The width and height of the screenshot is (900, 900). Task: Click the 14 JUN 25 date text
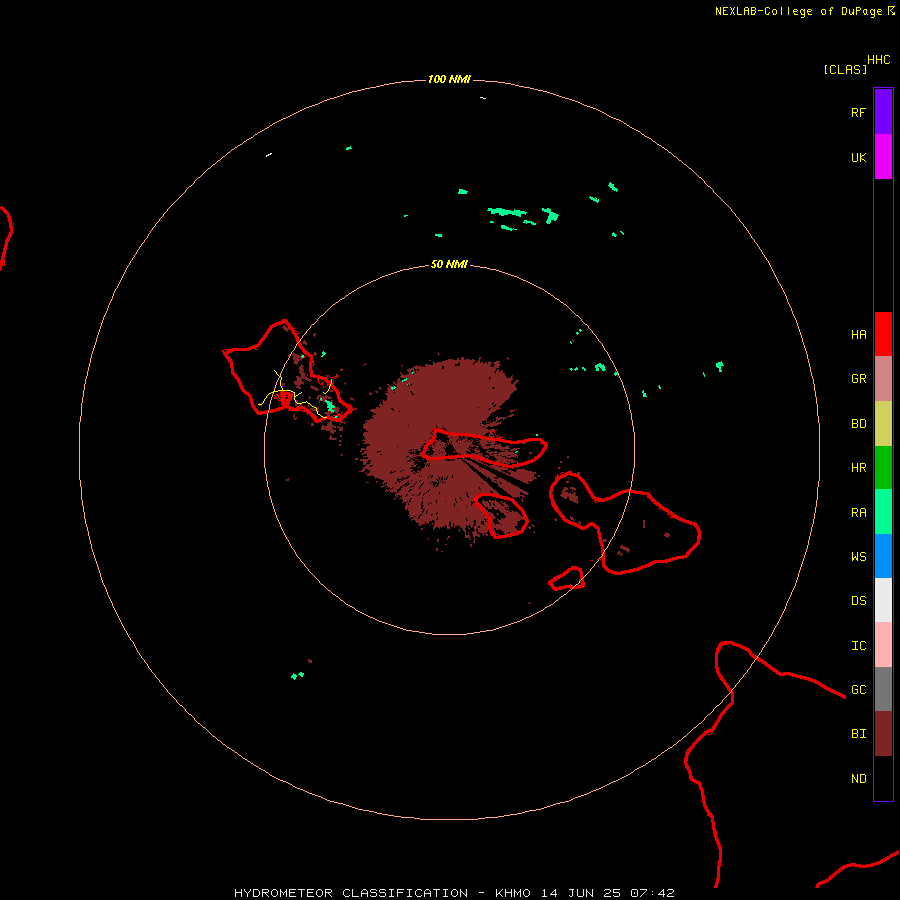pyautogui.click(x=581, y=893)
